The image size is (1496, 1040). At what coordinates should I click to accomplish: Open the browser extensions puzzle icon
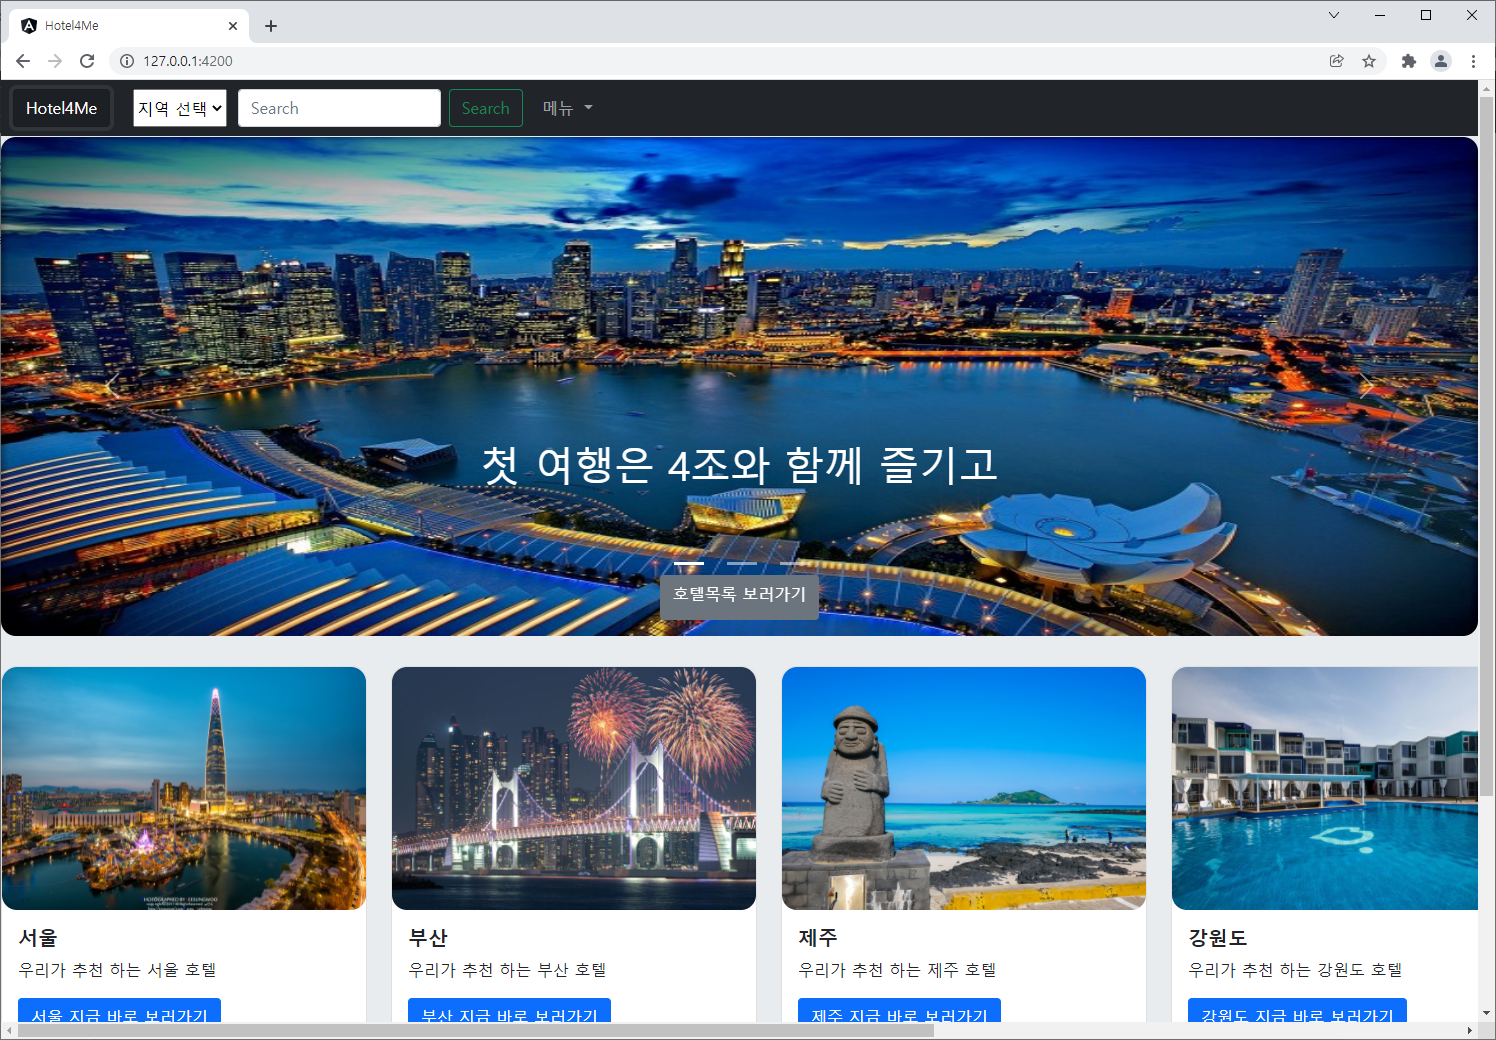pyautogui.click(x=1409, y=61)
